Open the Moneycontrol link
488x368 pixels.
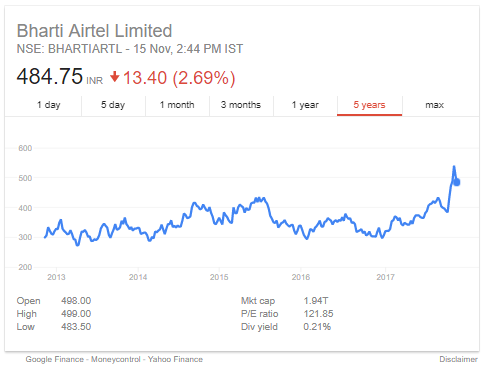[116, 359]
